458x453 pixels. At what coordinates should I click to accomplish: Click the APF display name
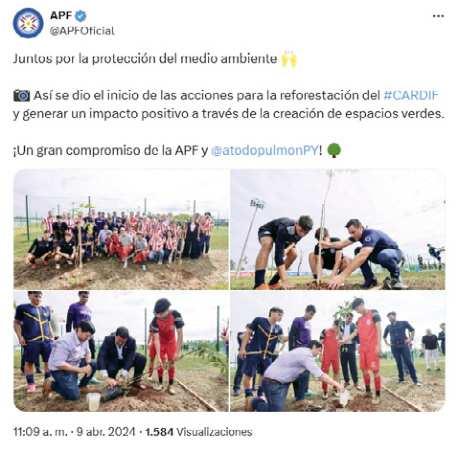61,15
